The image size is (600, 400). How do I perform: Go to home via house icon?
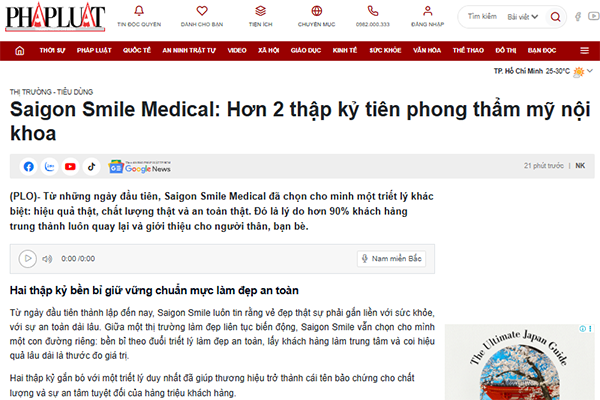point(20,51)
